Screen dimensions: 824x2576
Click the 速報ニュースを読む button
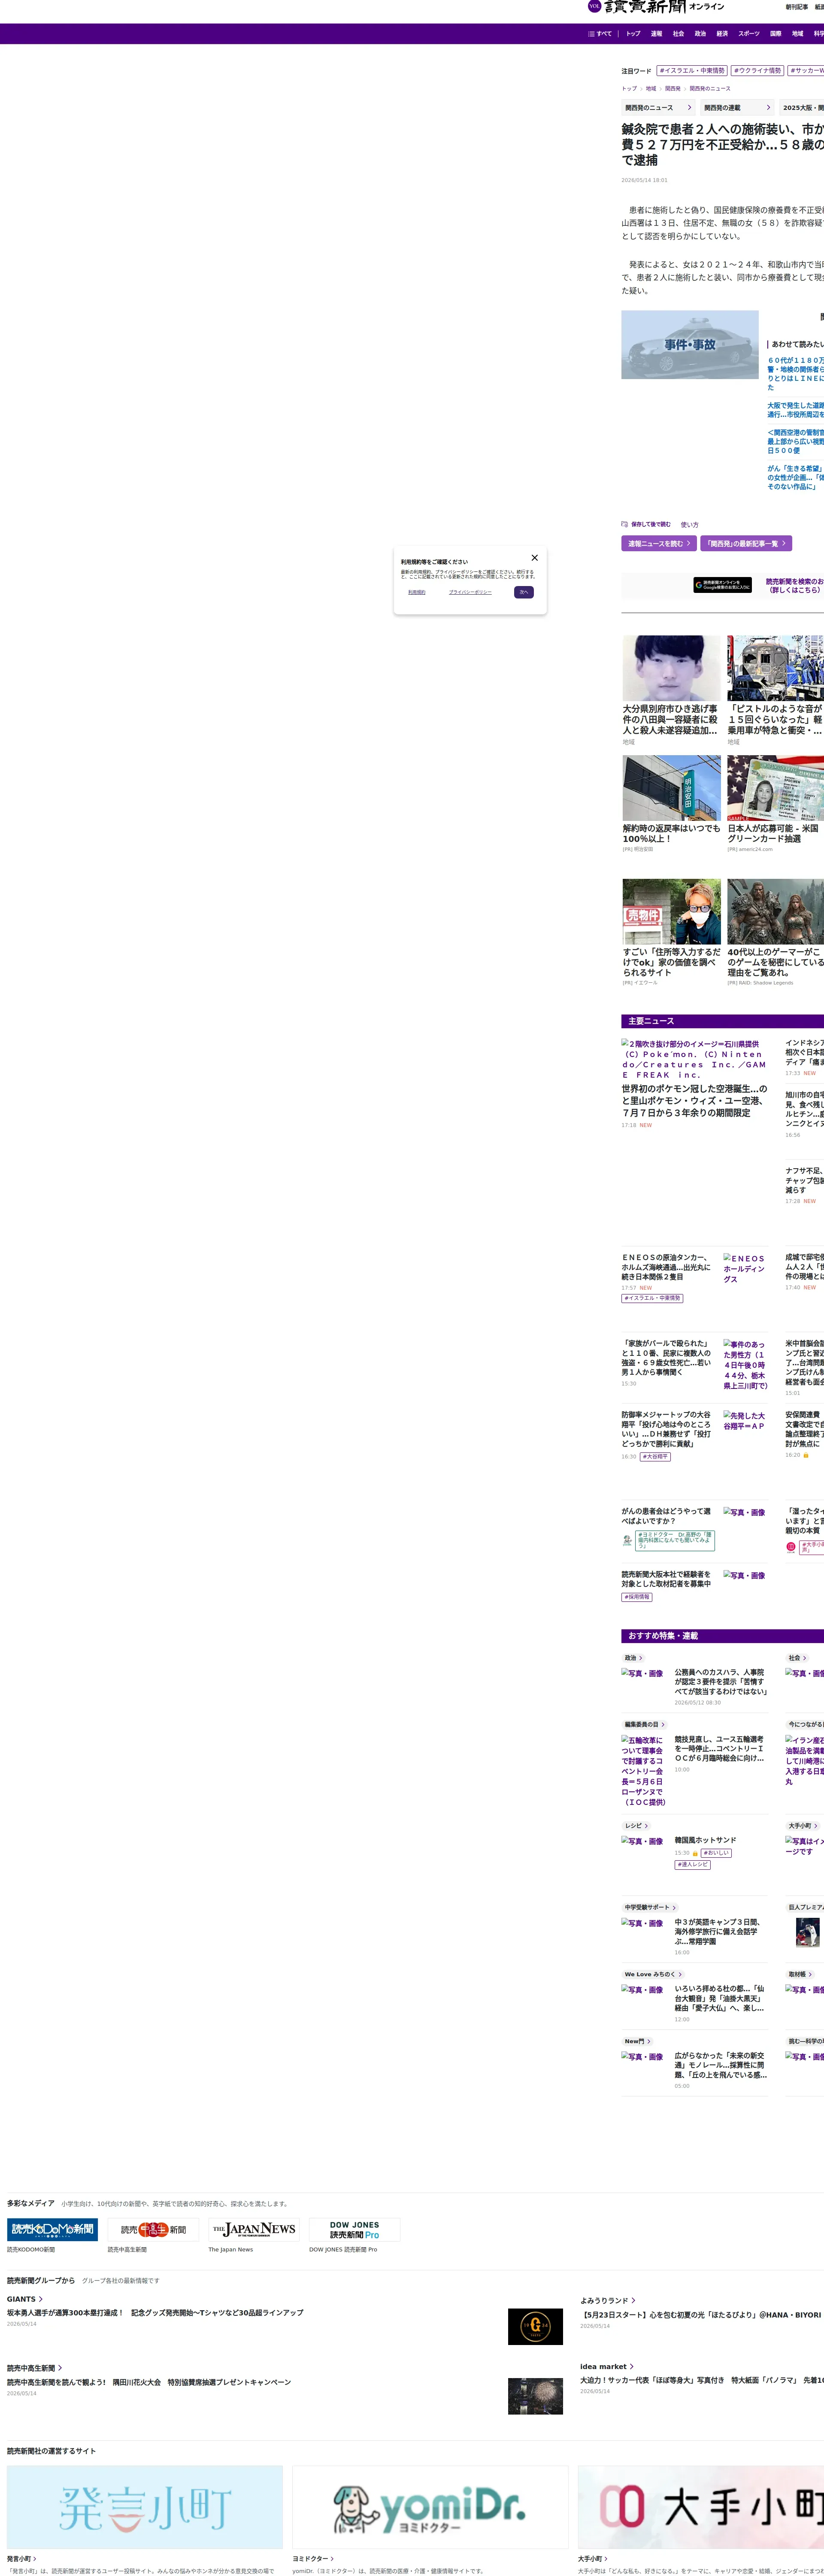click(659, 544)
